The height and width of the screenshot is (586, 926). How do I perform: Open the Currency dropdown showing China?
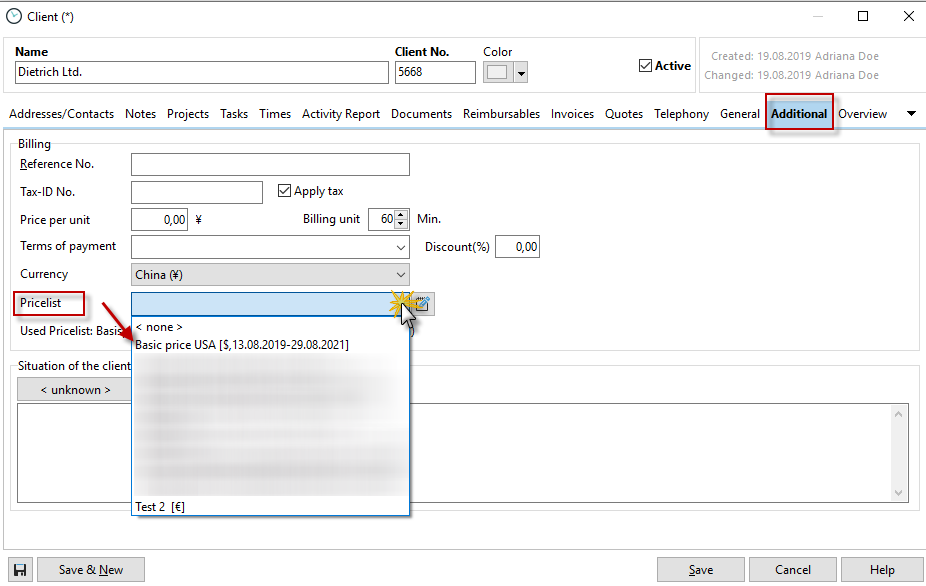pos(401,275)
